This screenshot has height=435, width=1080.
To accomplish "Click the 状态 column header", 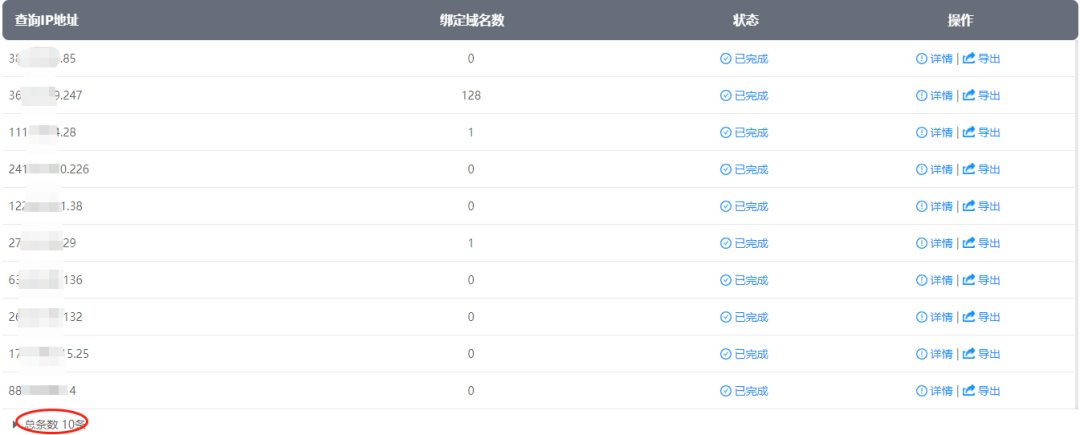I will (x=745, y=20).
